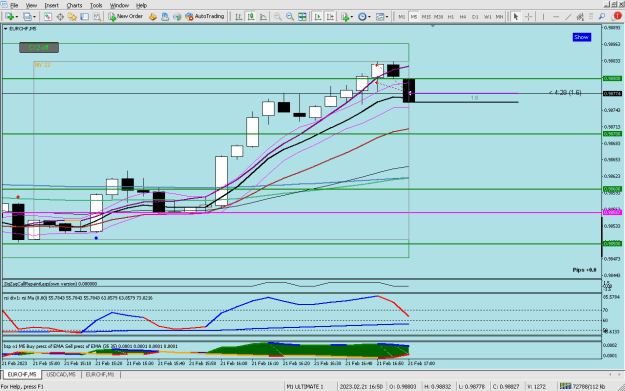This screenshot has height=391, width=625.
Task: Select the Horizontal Line drawing tool
Action: pyautogui.click(x=556, y=17)
